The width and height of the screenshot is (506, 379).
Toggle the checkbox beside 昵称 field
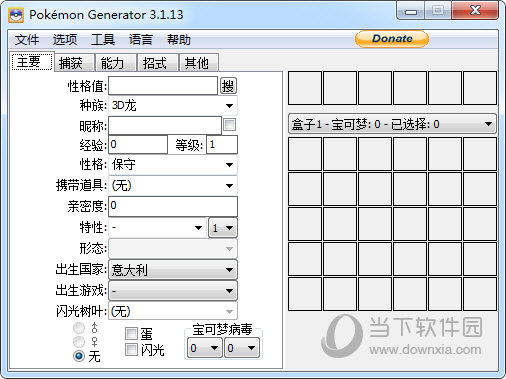(230, 125)
